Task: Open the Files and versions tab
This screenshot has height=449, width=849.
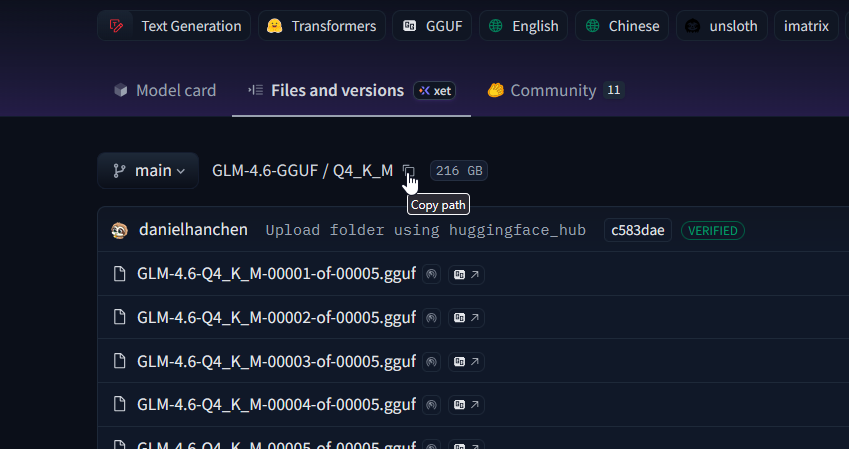Action: tap(351, 90)
